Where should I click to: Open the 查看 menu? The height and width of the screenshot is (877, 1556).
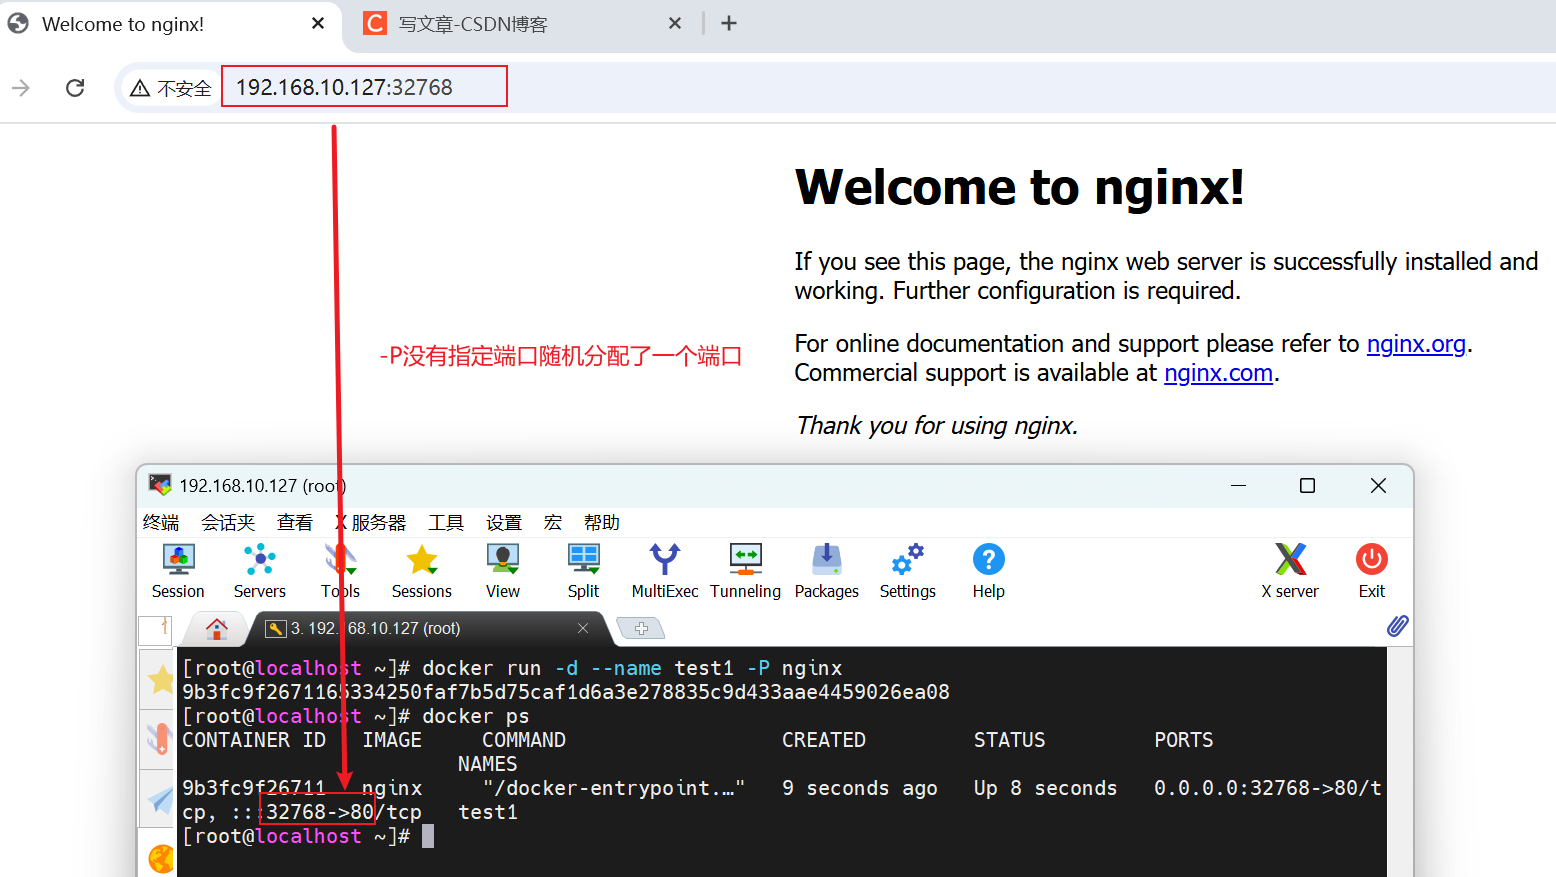(x=295, y=522)
